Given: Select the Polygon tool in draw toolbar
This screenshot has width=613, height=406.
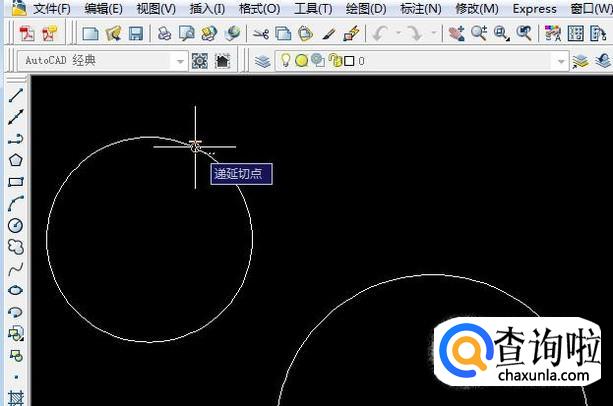Looking at the screenshot, I should (15, 160).
